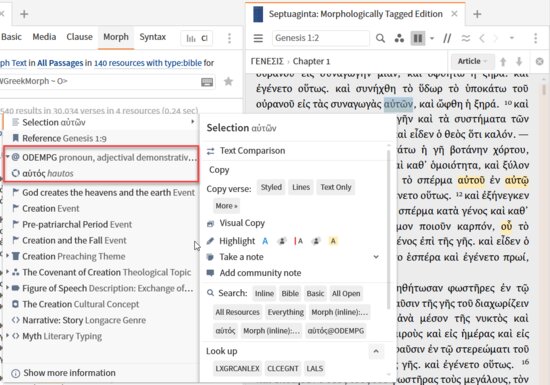Click the Genesis 1:2 reference box
This screenshot has height=385, width=550.
321,38
